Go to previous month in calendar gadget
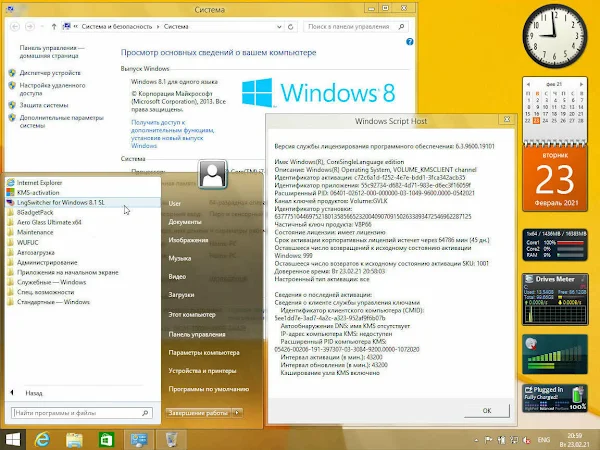600x450 pixels. coord(528,84)
